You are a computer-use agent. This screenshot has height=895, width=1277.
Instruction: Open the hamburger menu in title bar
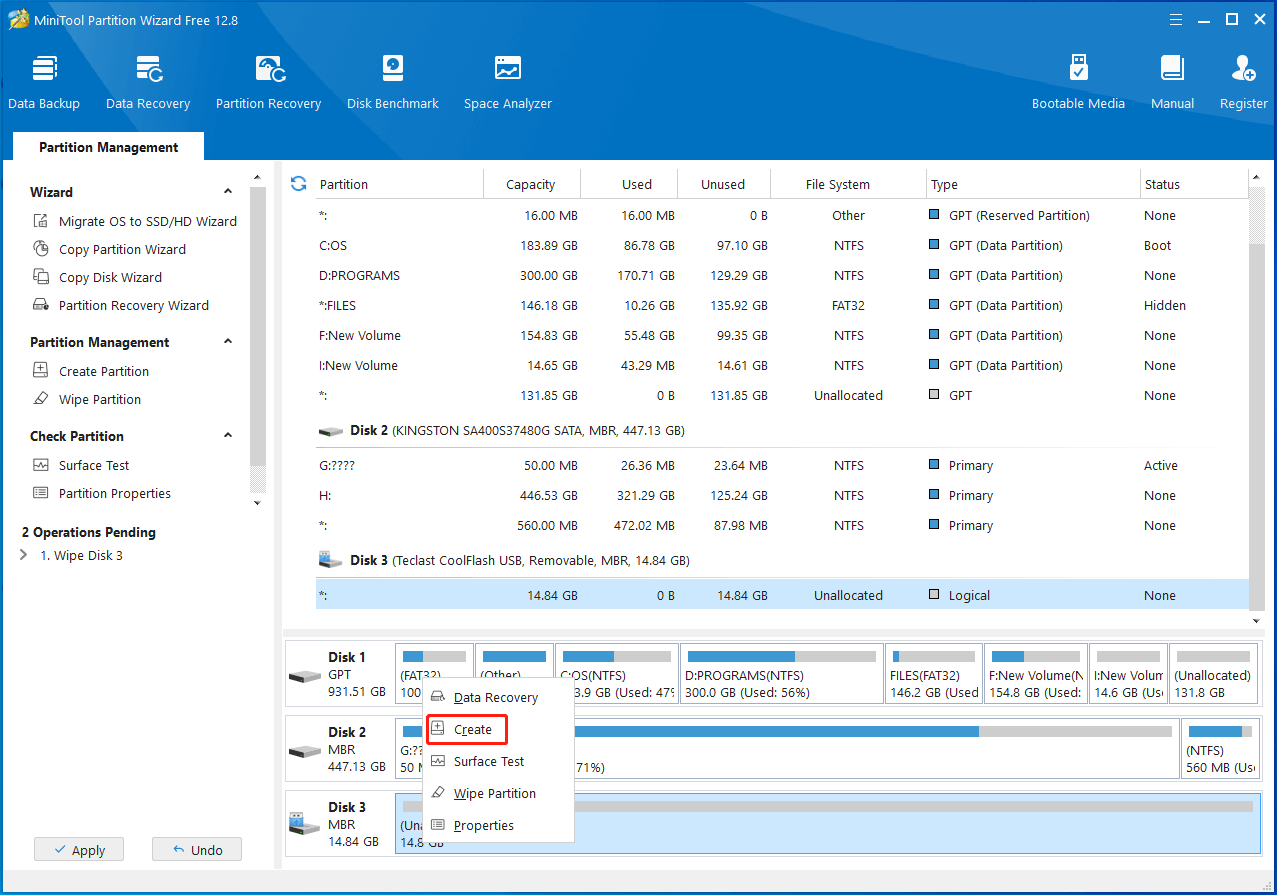(x=1177, y=20)
